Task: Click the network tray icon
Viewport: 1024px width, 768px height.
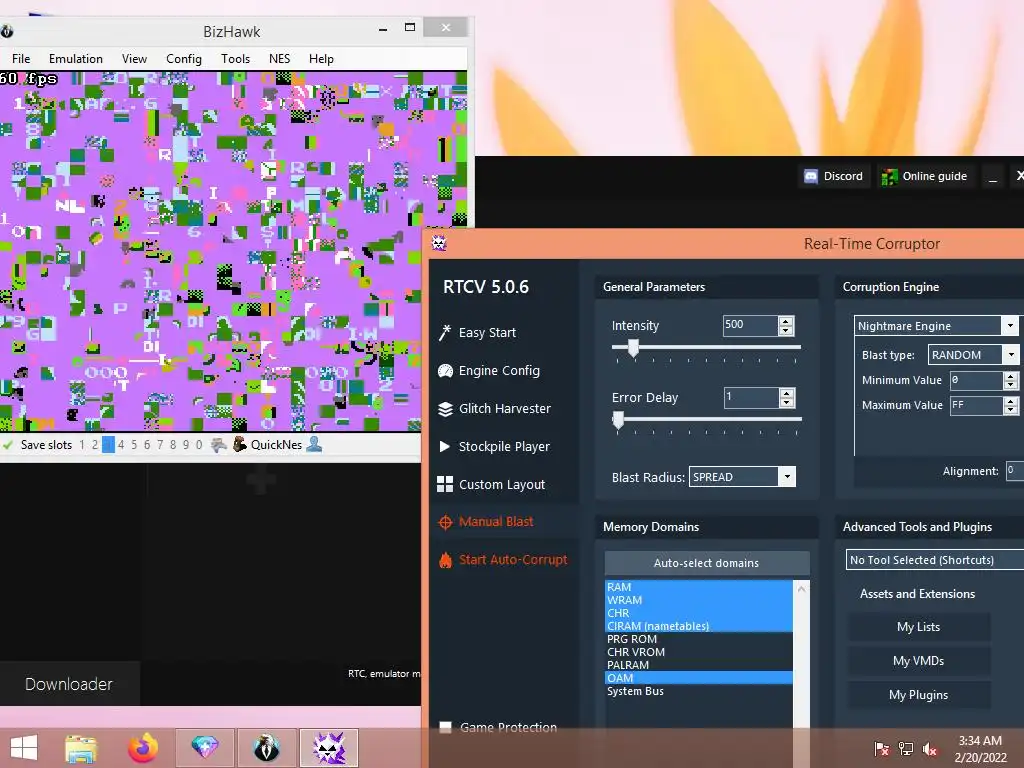Action: (906, 748)
